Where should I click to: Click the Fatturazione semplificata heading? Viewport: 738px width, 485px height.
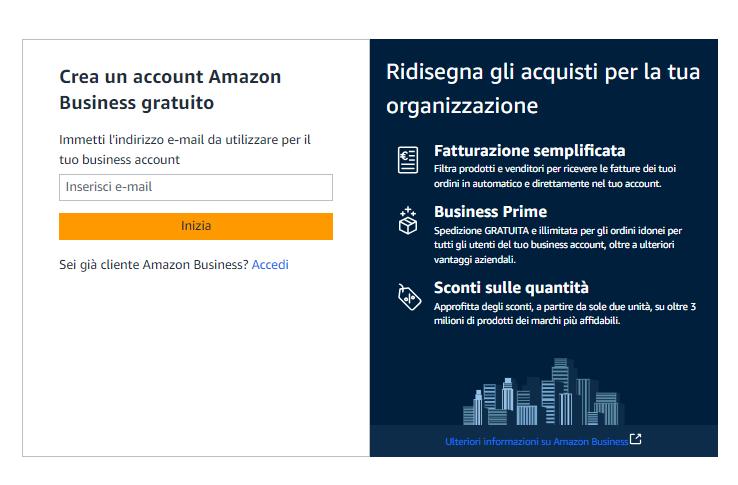pos(529,150)
